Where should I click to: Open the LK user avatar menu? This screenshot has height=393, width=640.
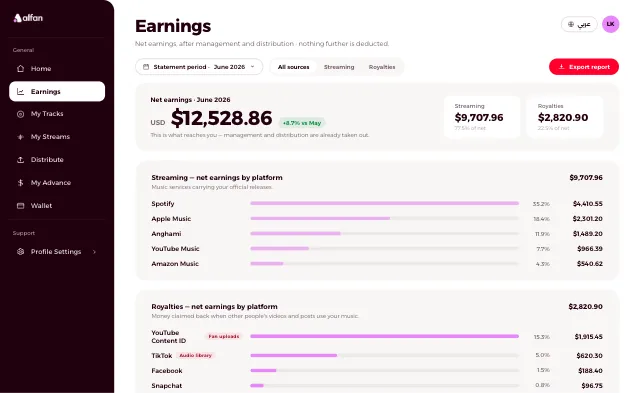[x=610, y=24]
